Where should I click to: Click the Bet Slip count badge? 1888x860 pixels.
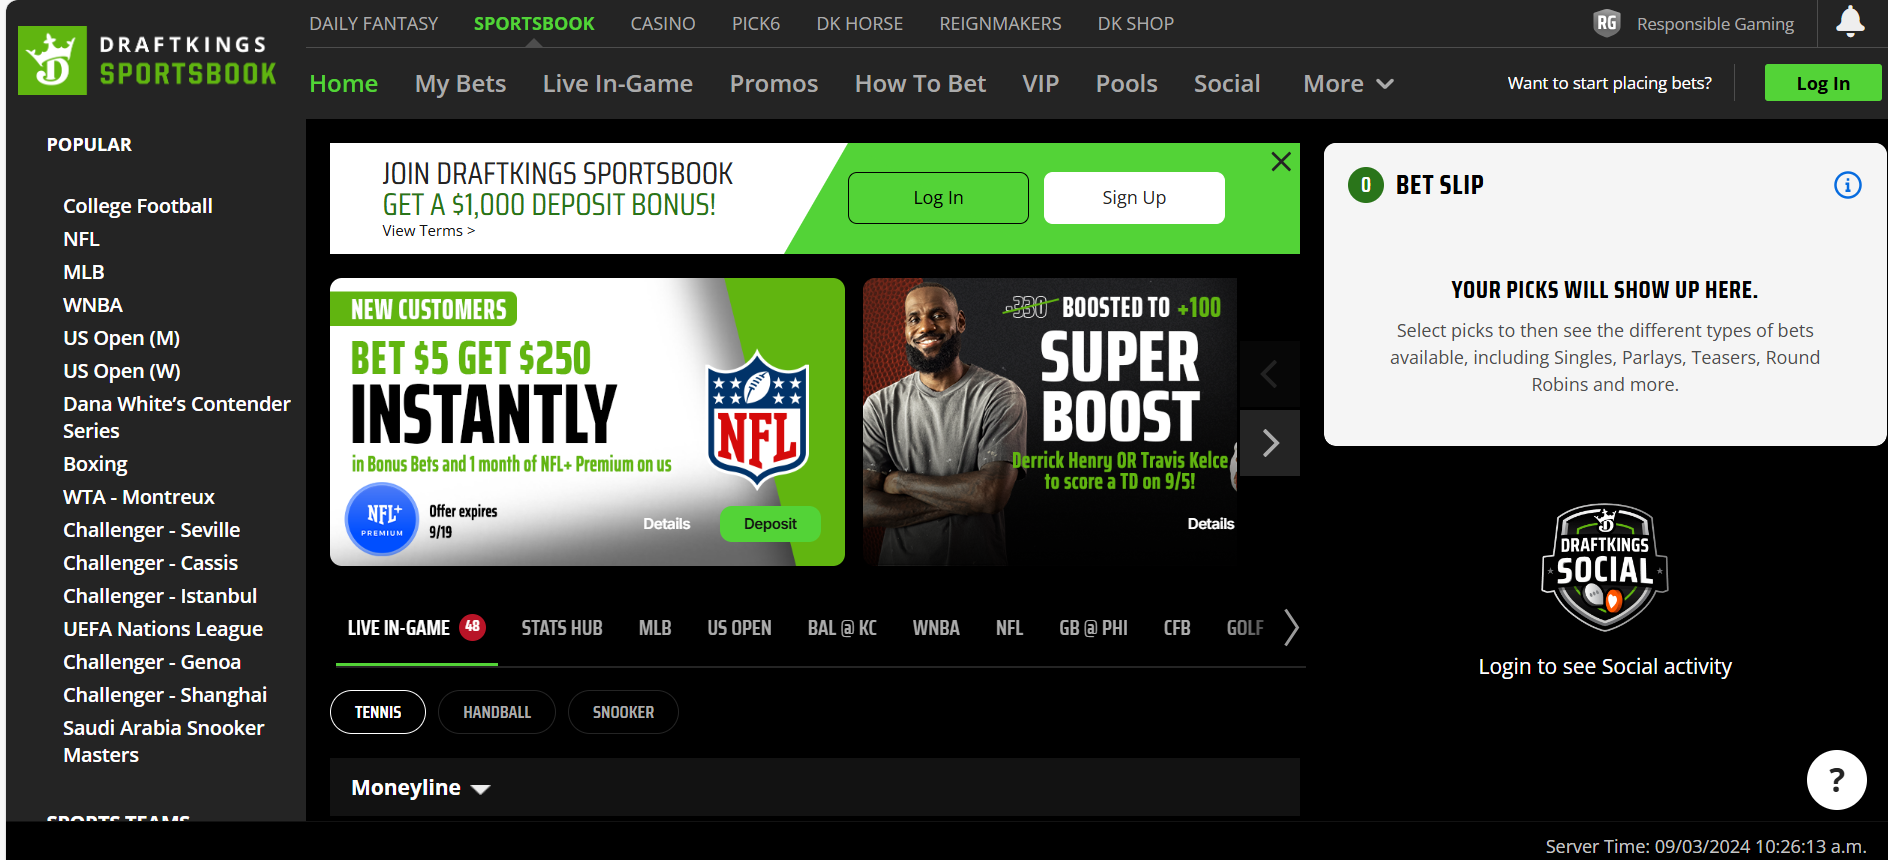[1366, 185]
